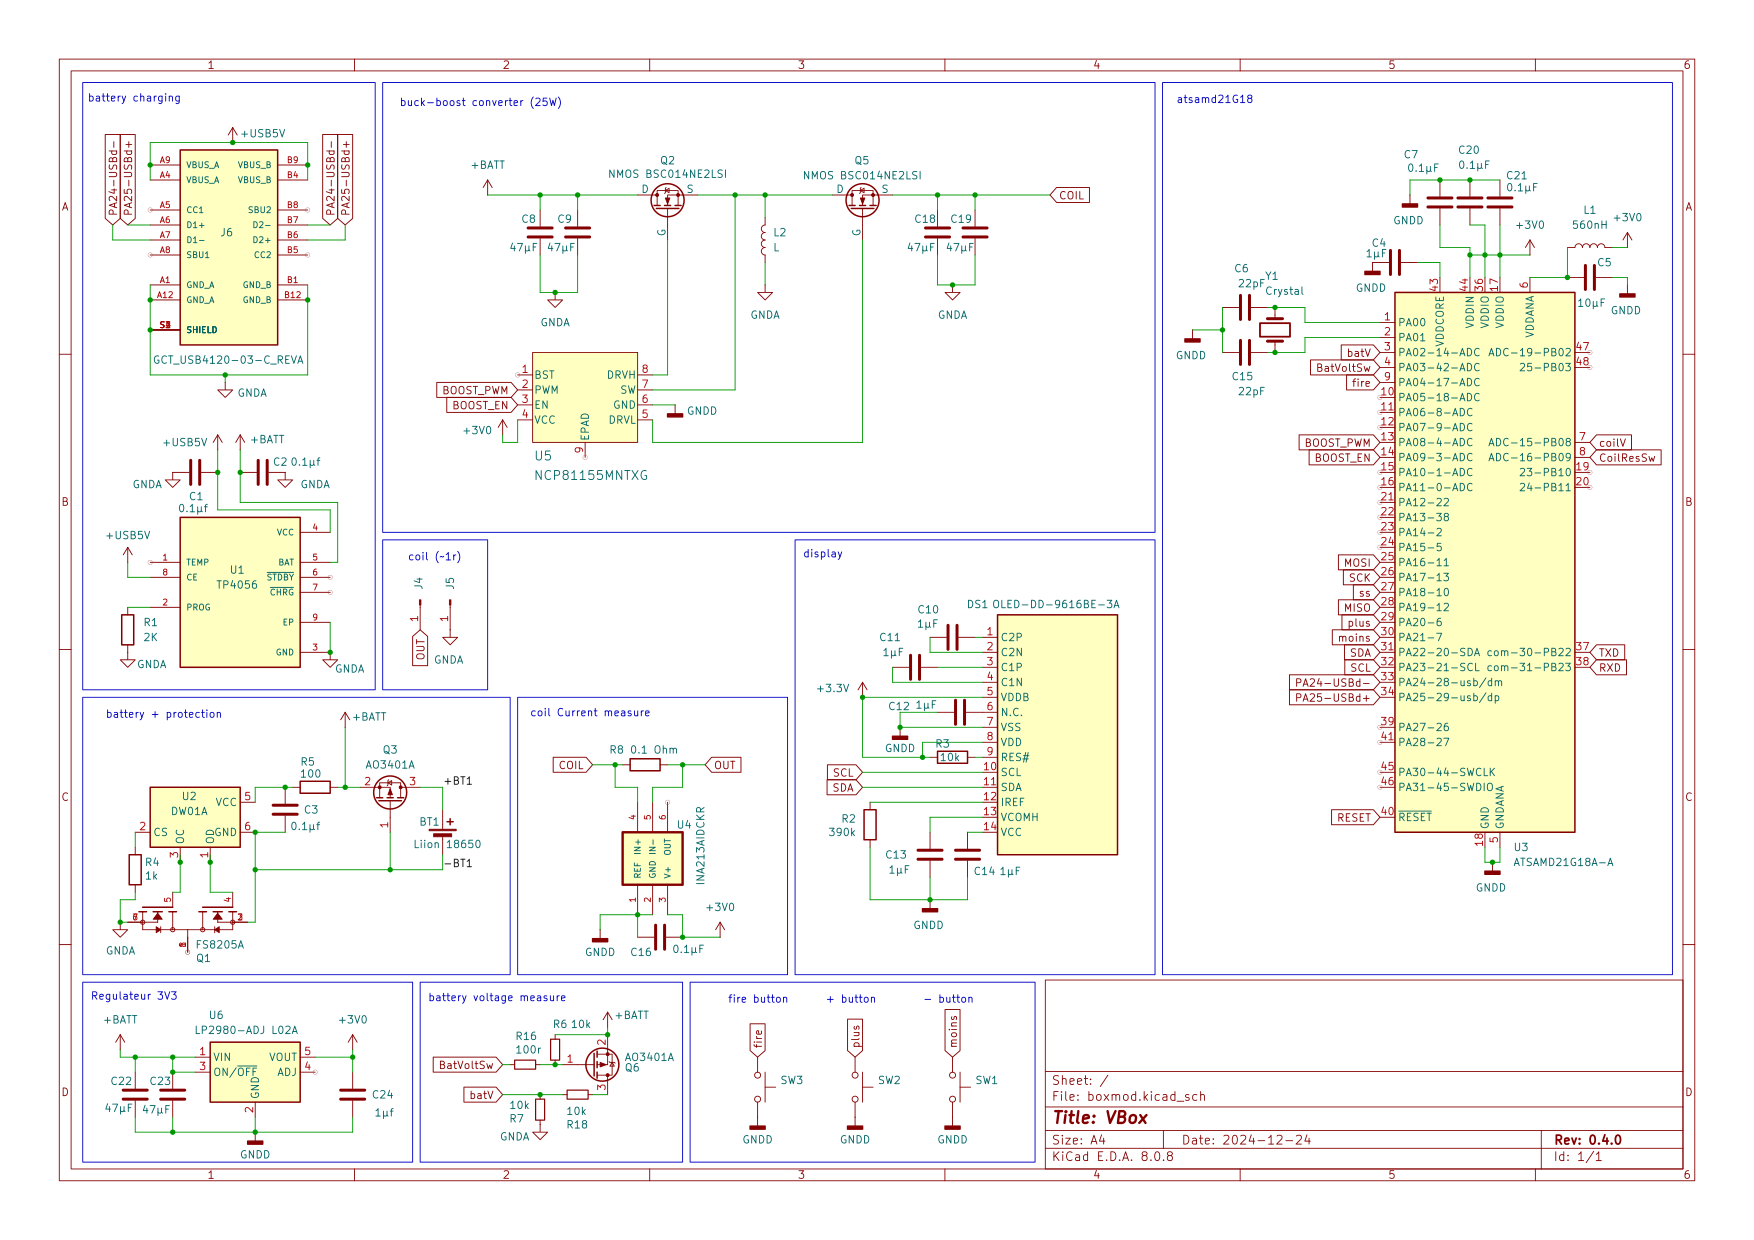Click the U1 TP4056 charger IC

[240, 592]
